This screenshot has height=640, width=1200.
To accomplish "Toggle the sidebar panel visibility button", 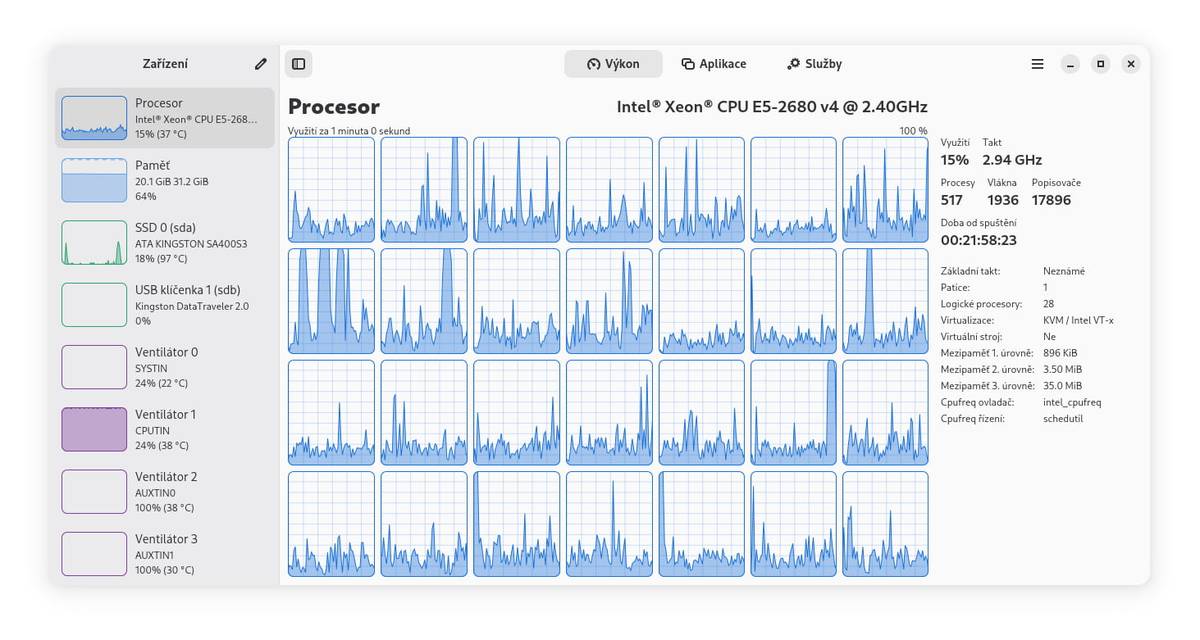I will point(298,64).
